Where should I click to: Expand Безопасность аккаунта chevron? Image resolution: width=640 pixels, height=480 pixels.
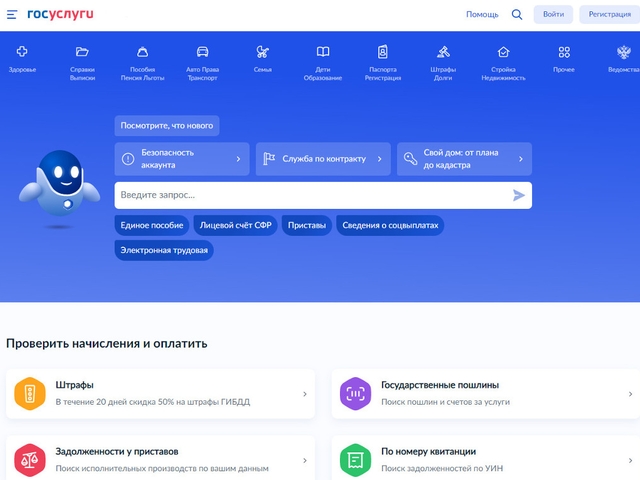pos(238,159)
